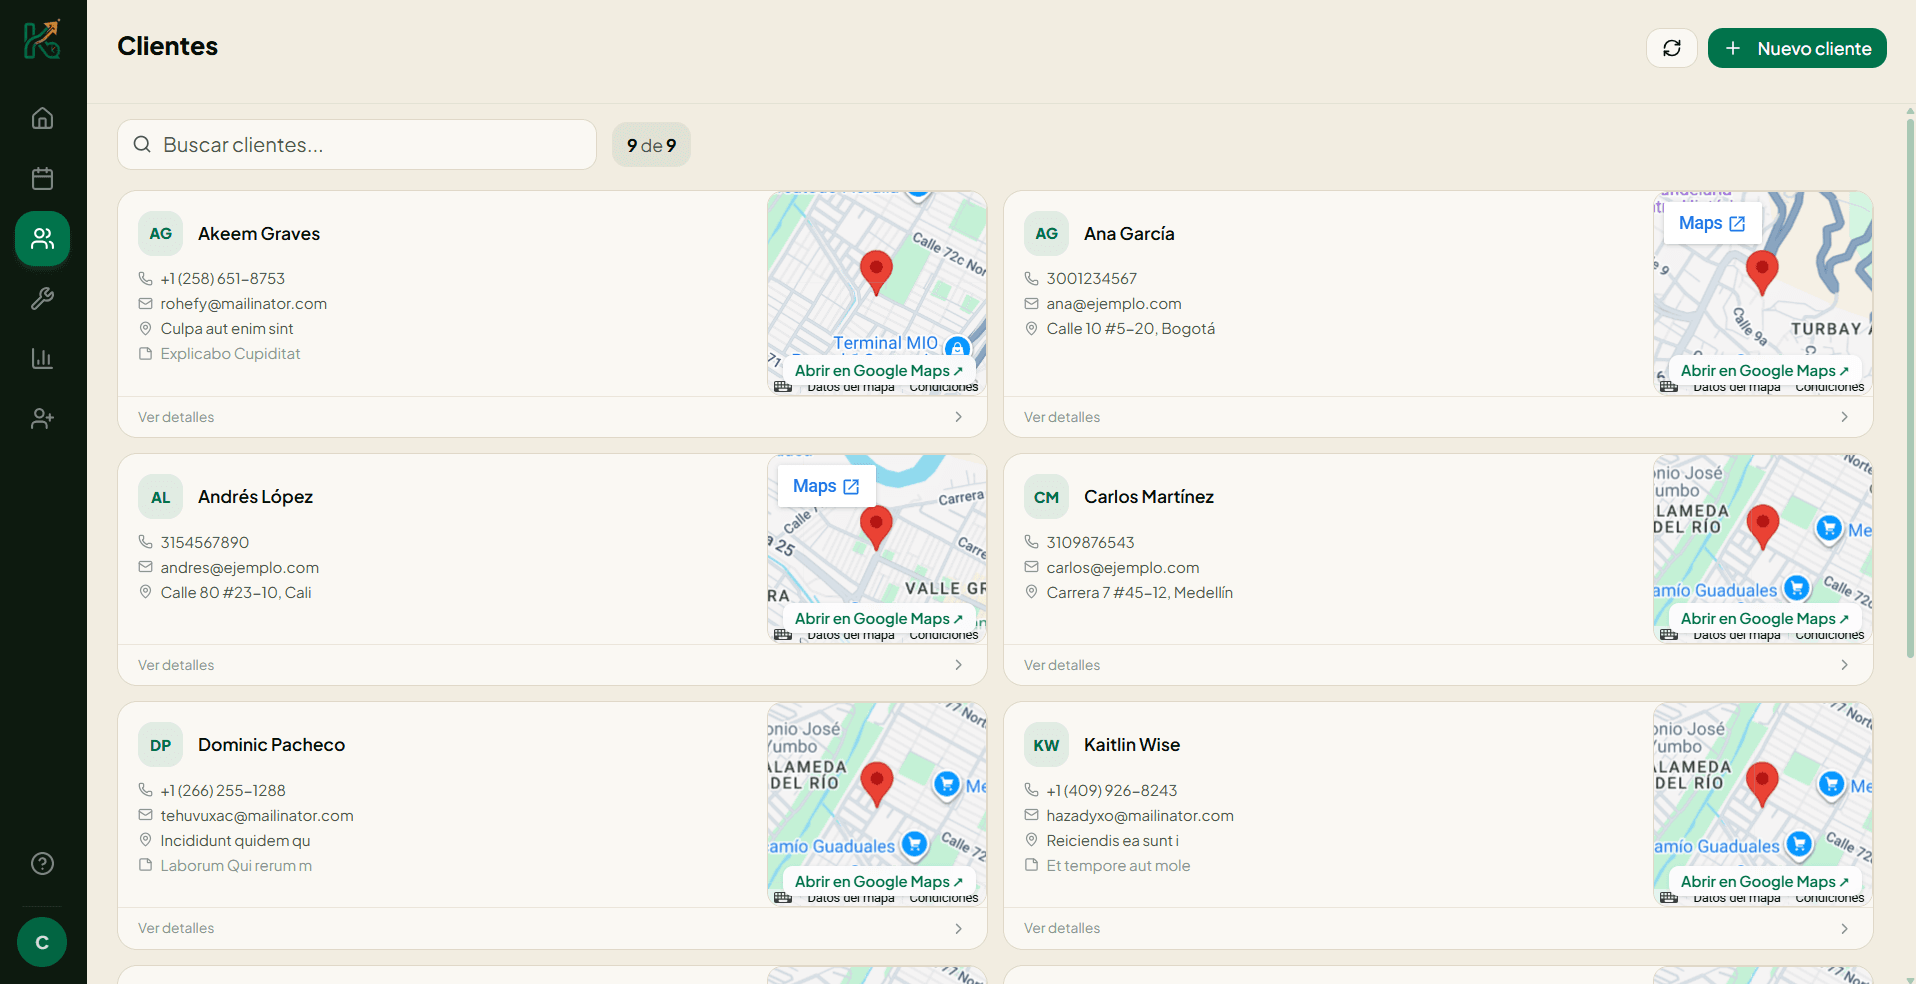The width and height of the screenshot is (1916, 984).
Task: Click the red pin on Kaitlin Wise's map
Action: [x=1762, y=783]
